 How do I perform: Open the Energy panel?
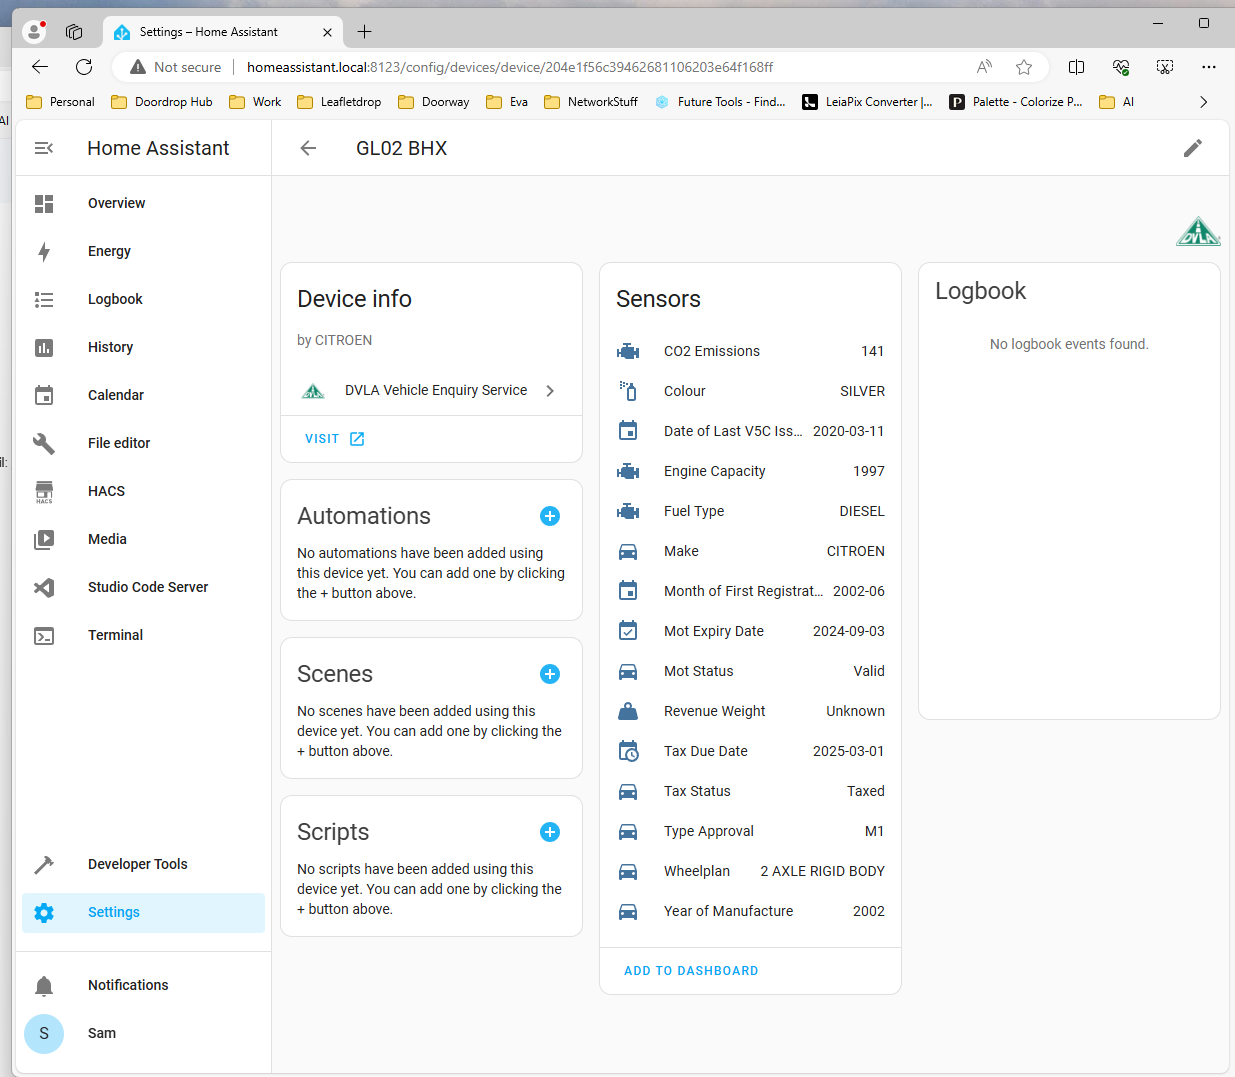coord(144,251)
